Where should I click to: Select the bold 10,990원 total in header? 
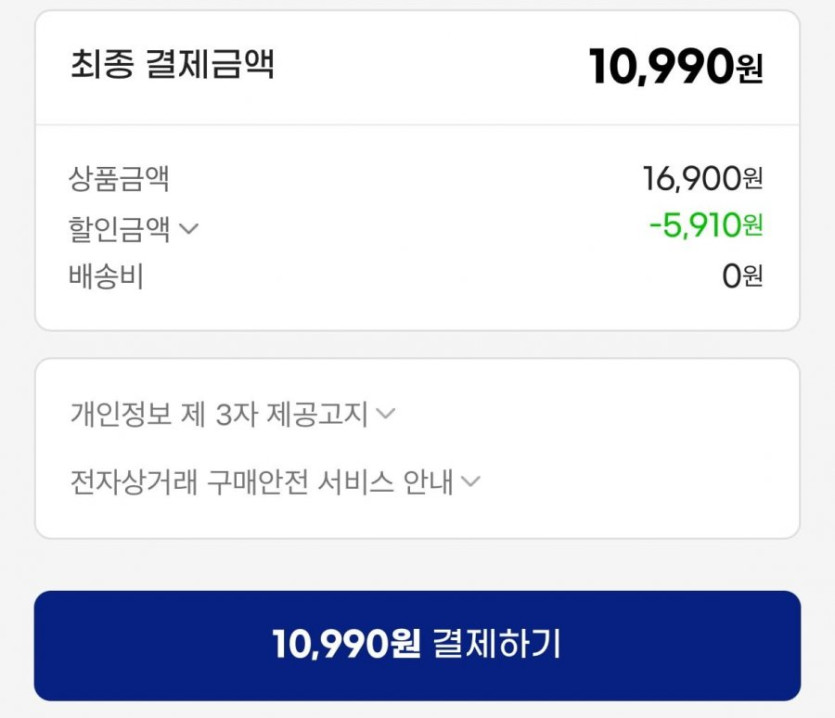click(676, 67)
